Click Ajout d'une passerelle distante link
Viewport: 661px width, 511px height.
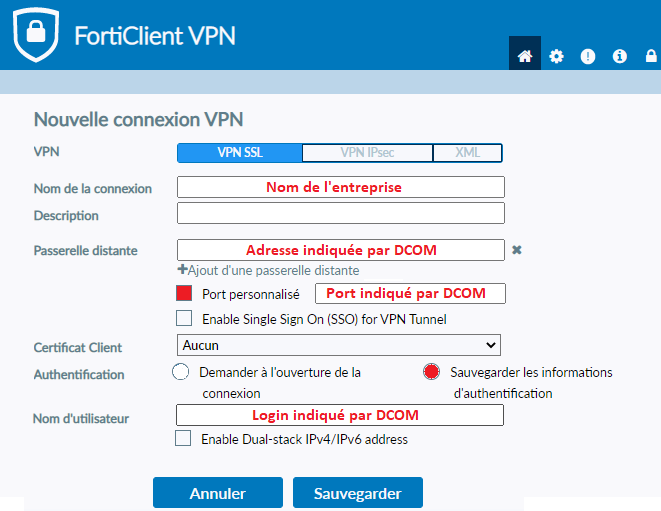point(273,270)
